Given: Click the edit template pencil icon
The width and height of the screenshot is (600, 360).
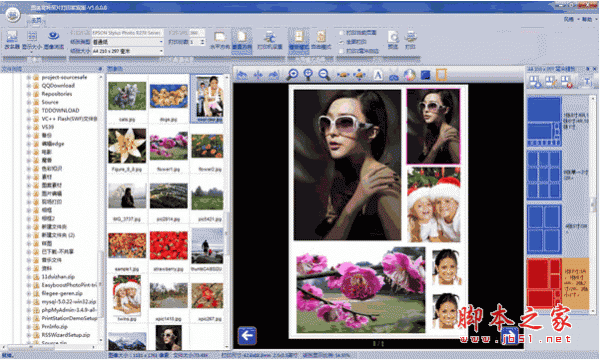Looking at the screenshot, I should (x=551, y=81).
